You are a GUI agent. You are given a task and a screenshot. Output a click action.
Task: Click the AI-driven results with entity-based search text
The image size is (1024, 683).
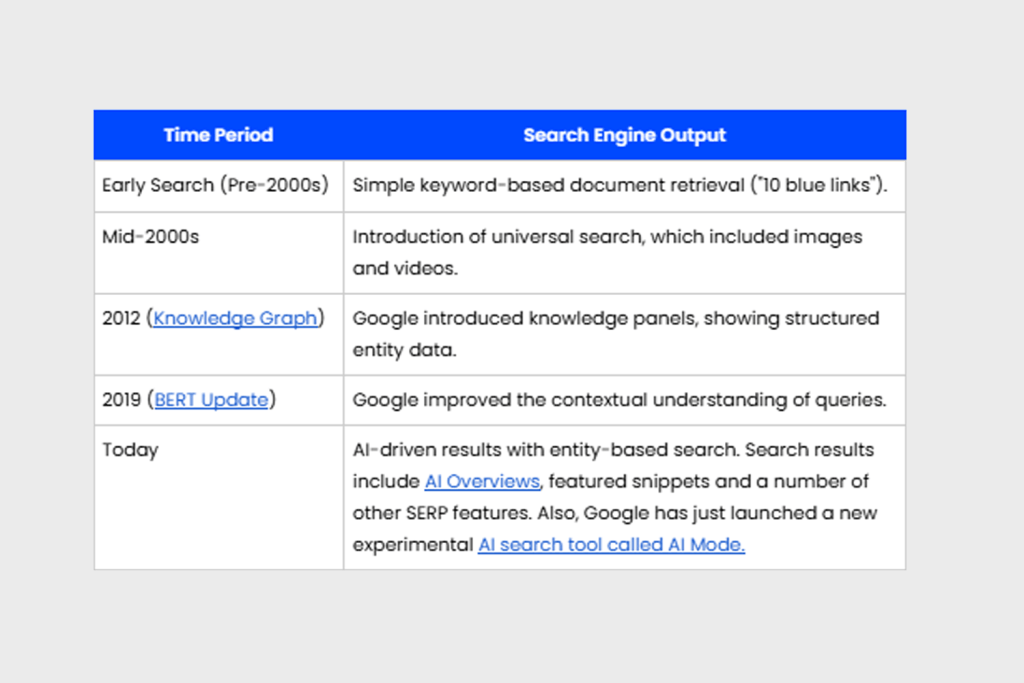tap(615, 497)
